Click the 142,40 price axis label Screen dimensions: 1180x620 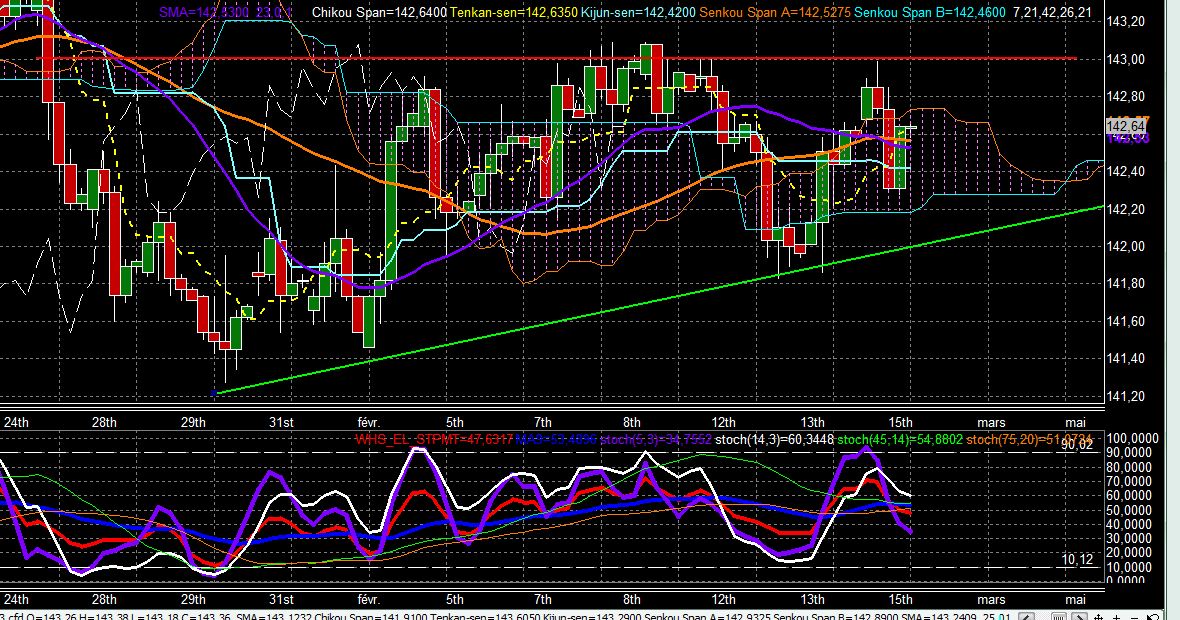[1127, 171]
